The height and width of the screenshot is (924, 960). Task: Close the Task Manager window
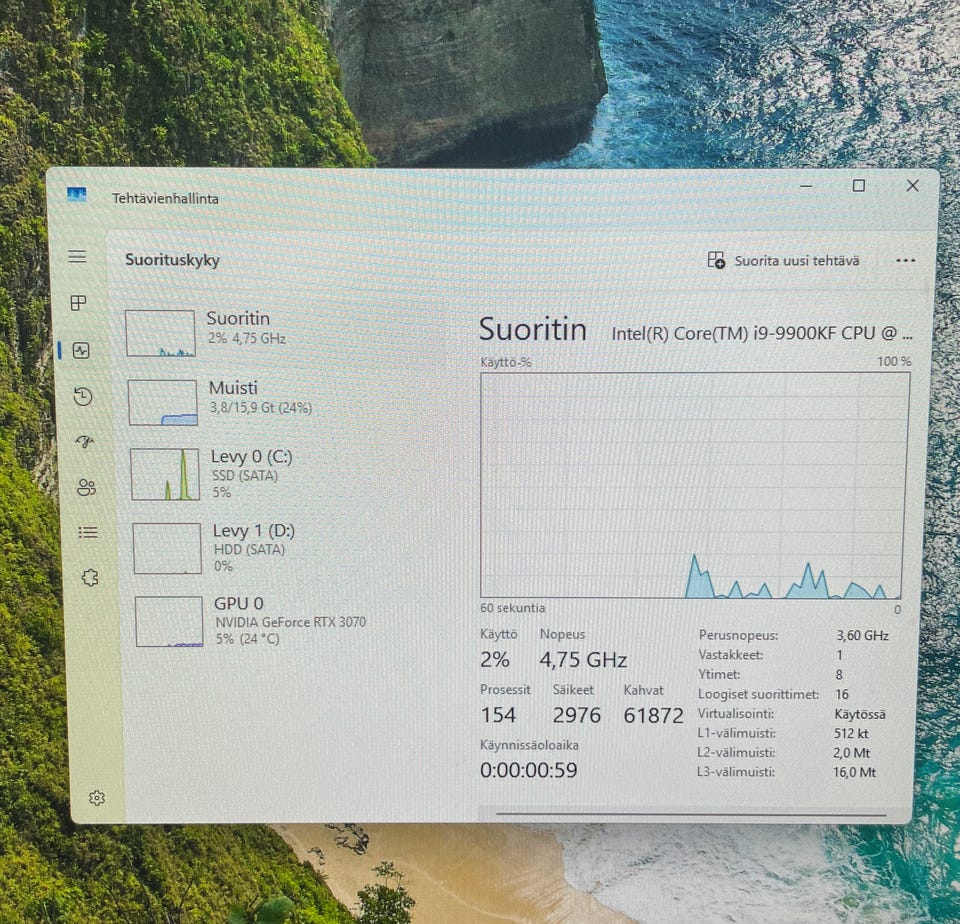tap(912, 186)
